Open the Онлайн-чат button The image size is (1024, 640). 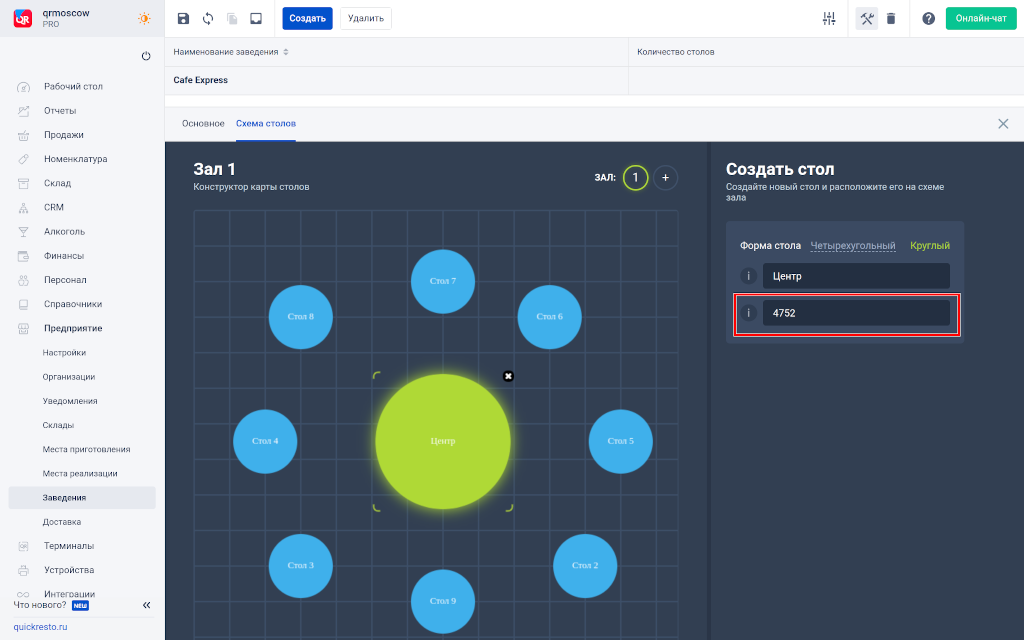[980, 18]
